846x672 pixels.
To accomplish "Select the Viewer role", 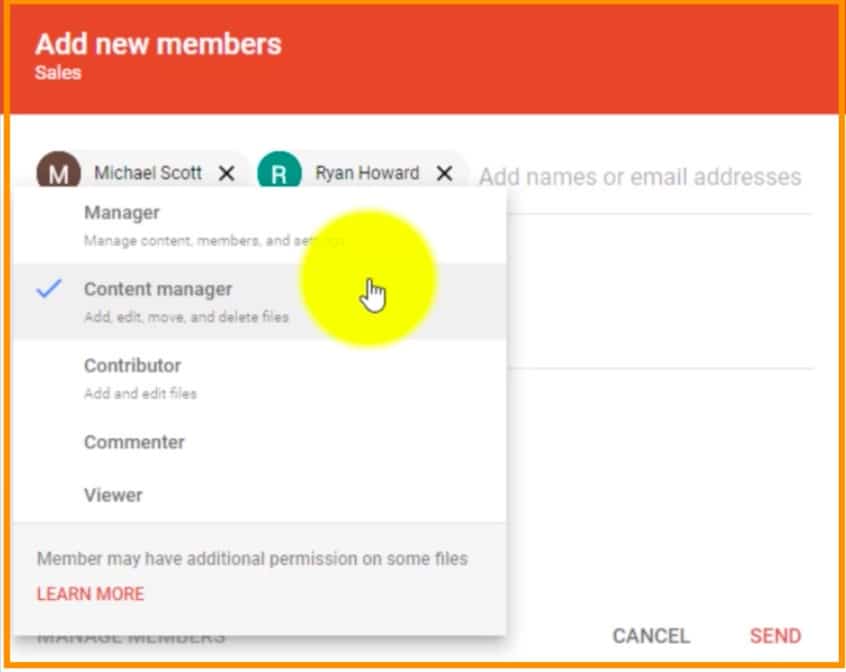I will coord(113,495).
